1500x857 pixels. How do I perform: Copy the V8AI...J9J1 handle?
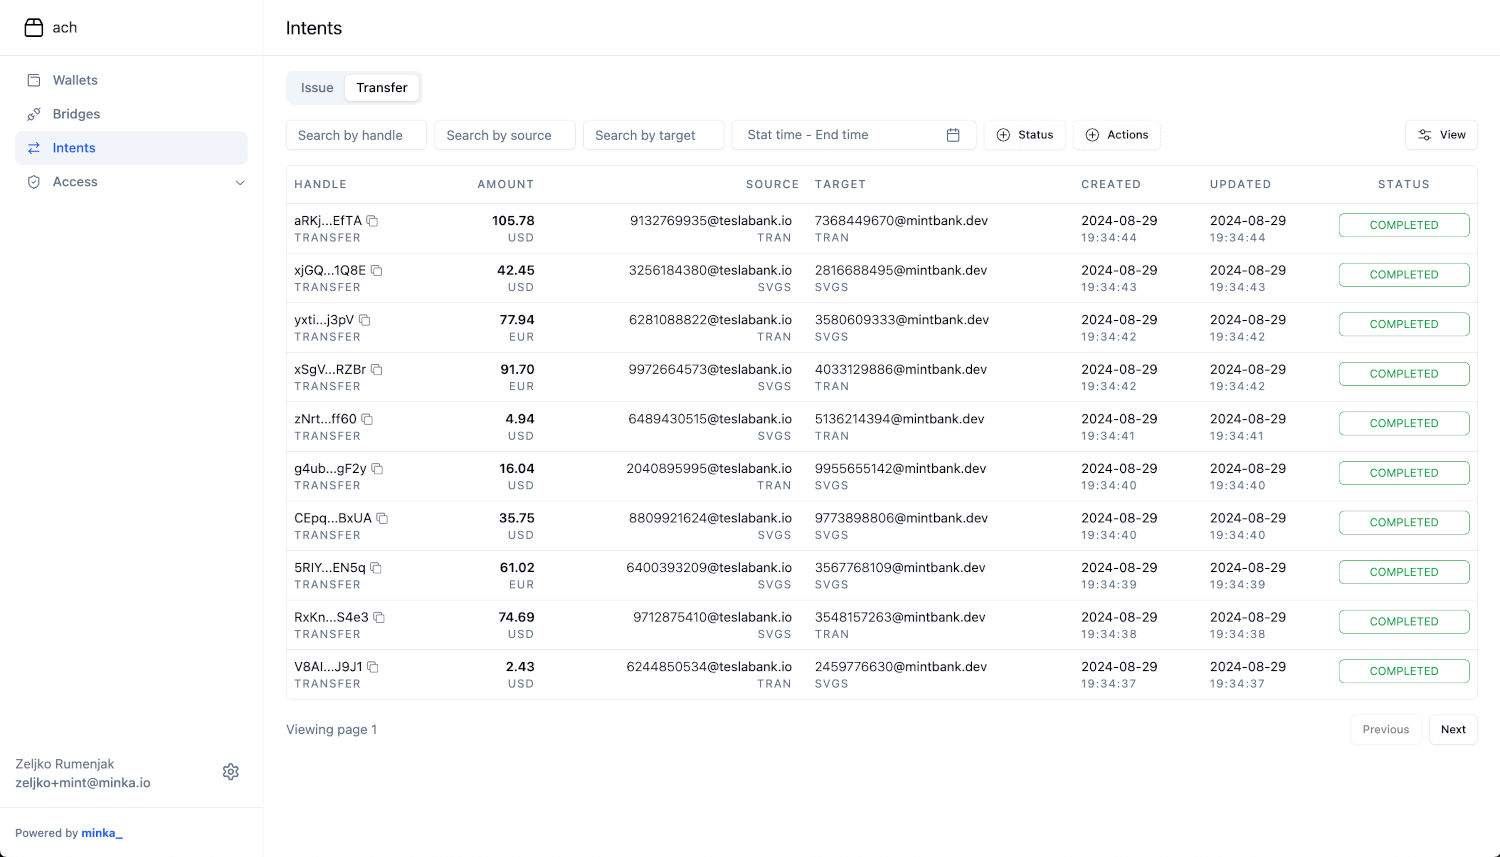[373, 667]
